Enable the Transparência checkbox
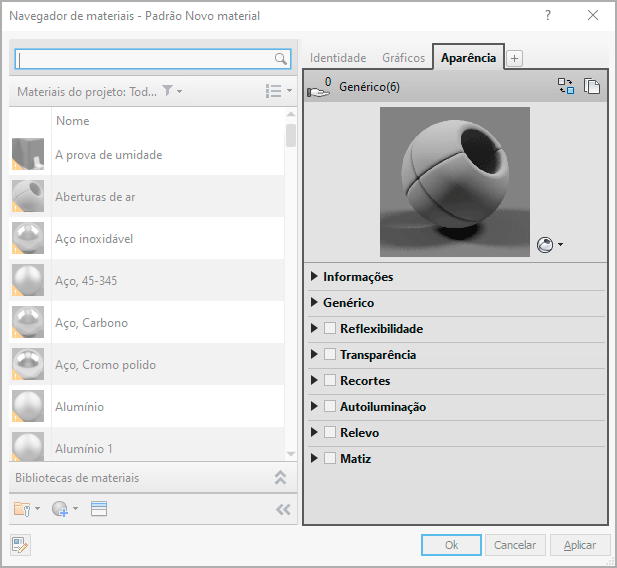 coord(330,354)
